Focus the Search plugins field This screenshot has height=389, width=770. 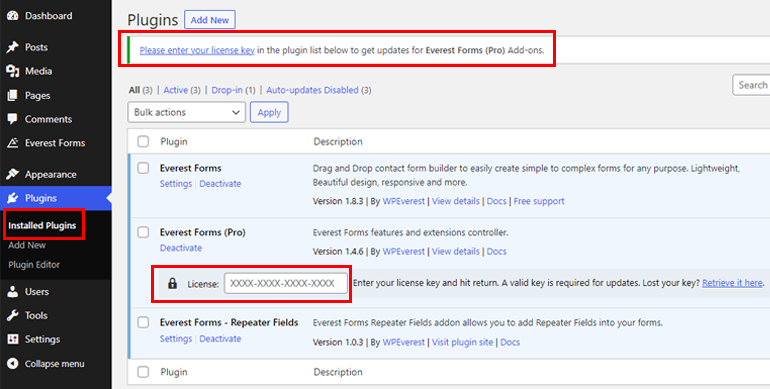751,85
